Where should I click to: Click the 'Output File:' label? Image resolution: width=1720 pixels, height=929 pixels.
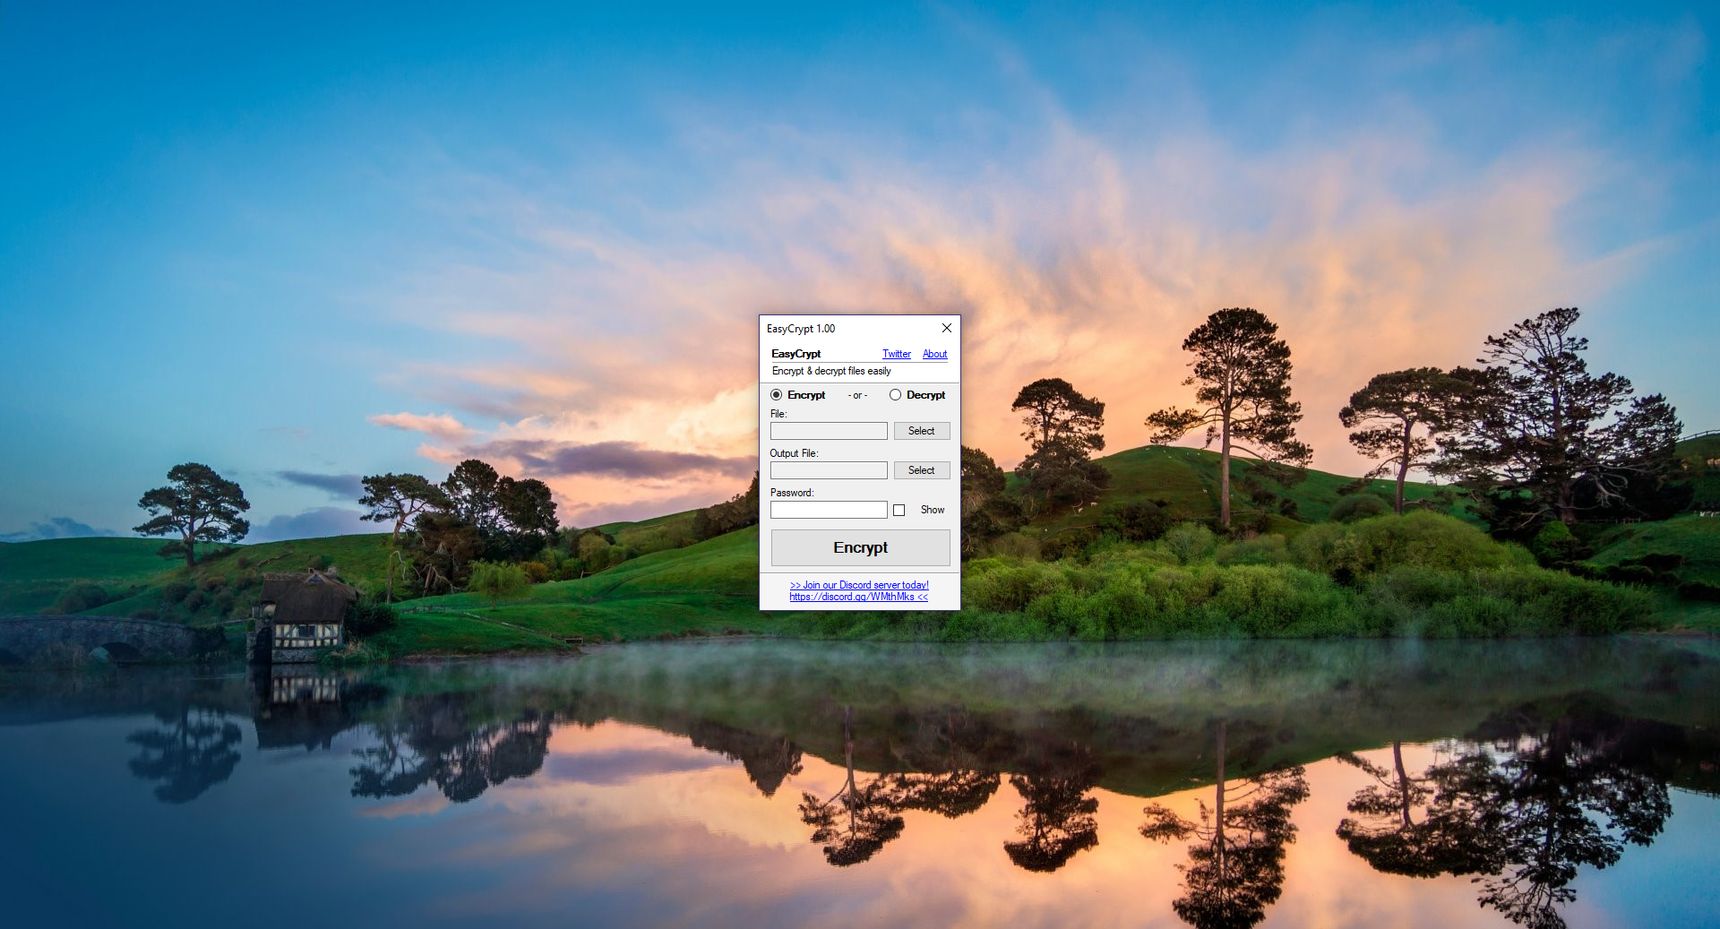pos(794,453)
